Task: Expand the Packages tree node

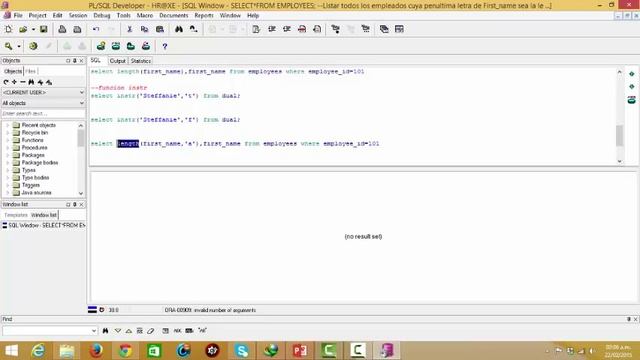Action: point(7,156)
